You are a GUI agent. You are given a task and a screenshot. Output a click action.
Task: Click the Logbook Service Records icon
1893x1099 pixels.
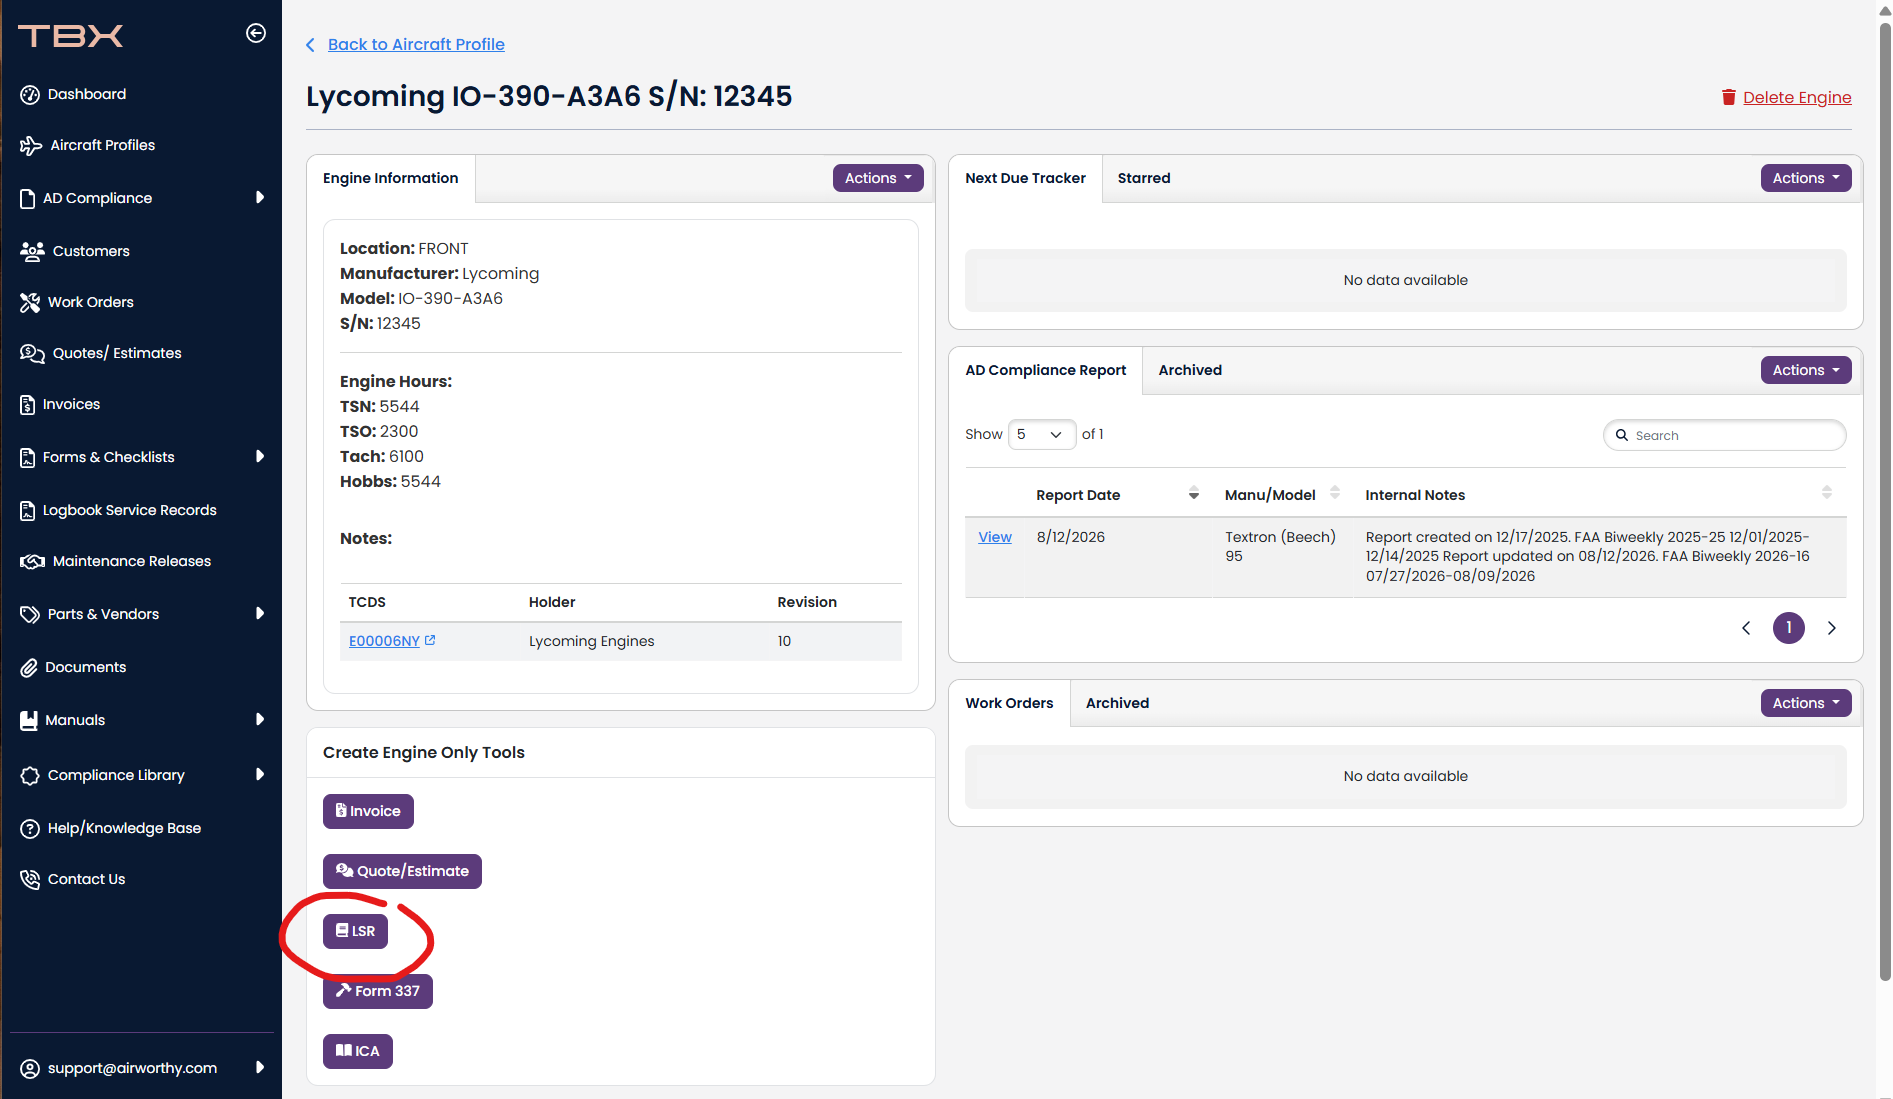[27, 511]
